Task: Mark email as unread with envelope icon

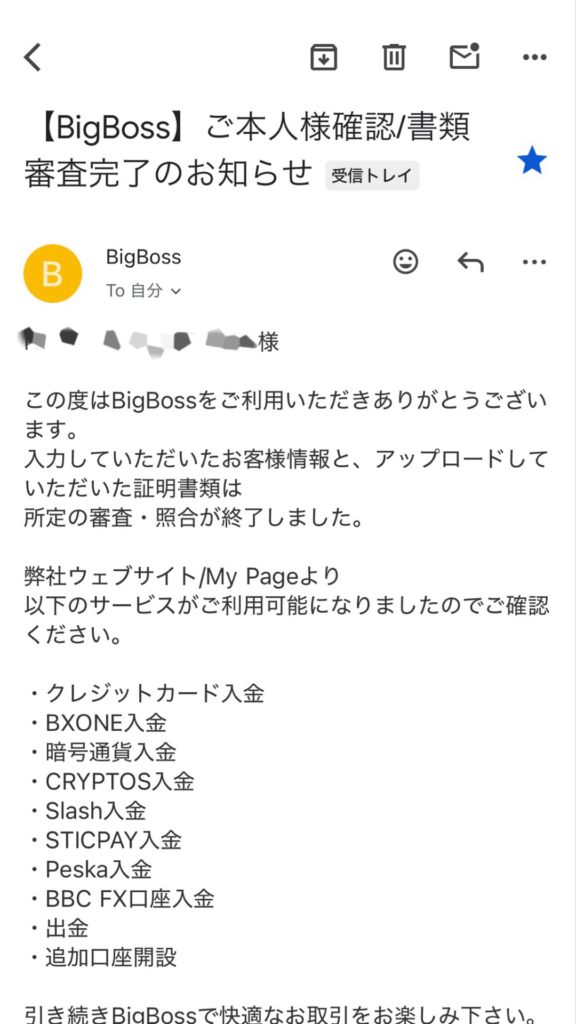Action: [x=465, y=56]
